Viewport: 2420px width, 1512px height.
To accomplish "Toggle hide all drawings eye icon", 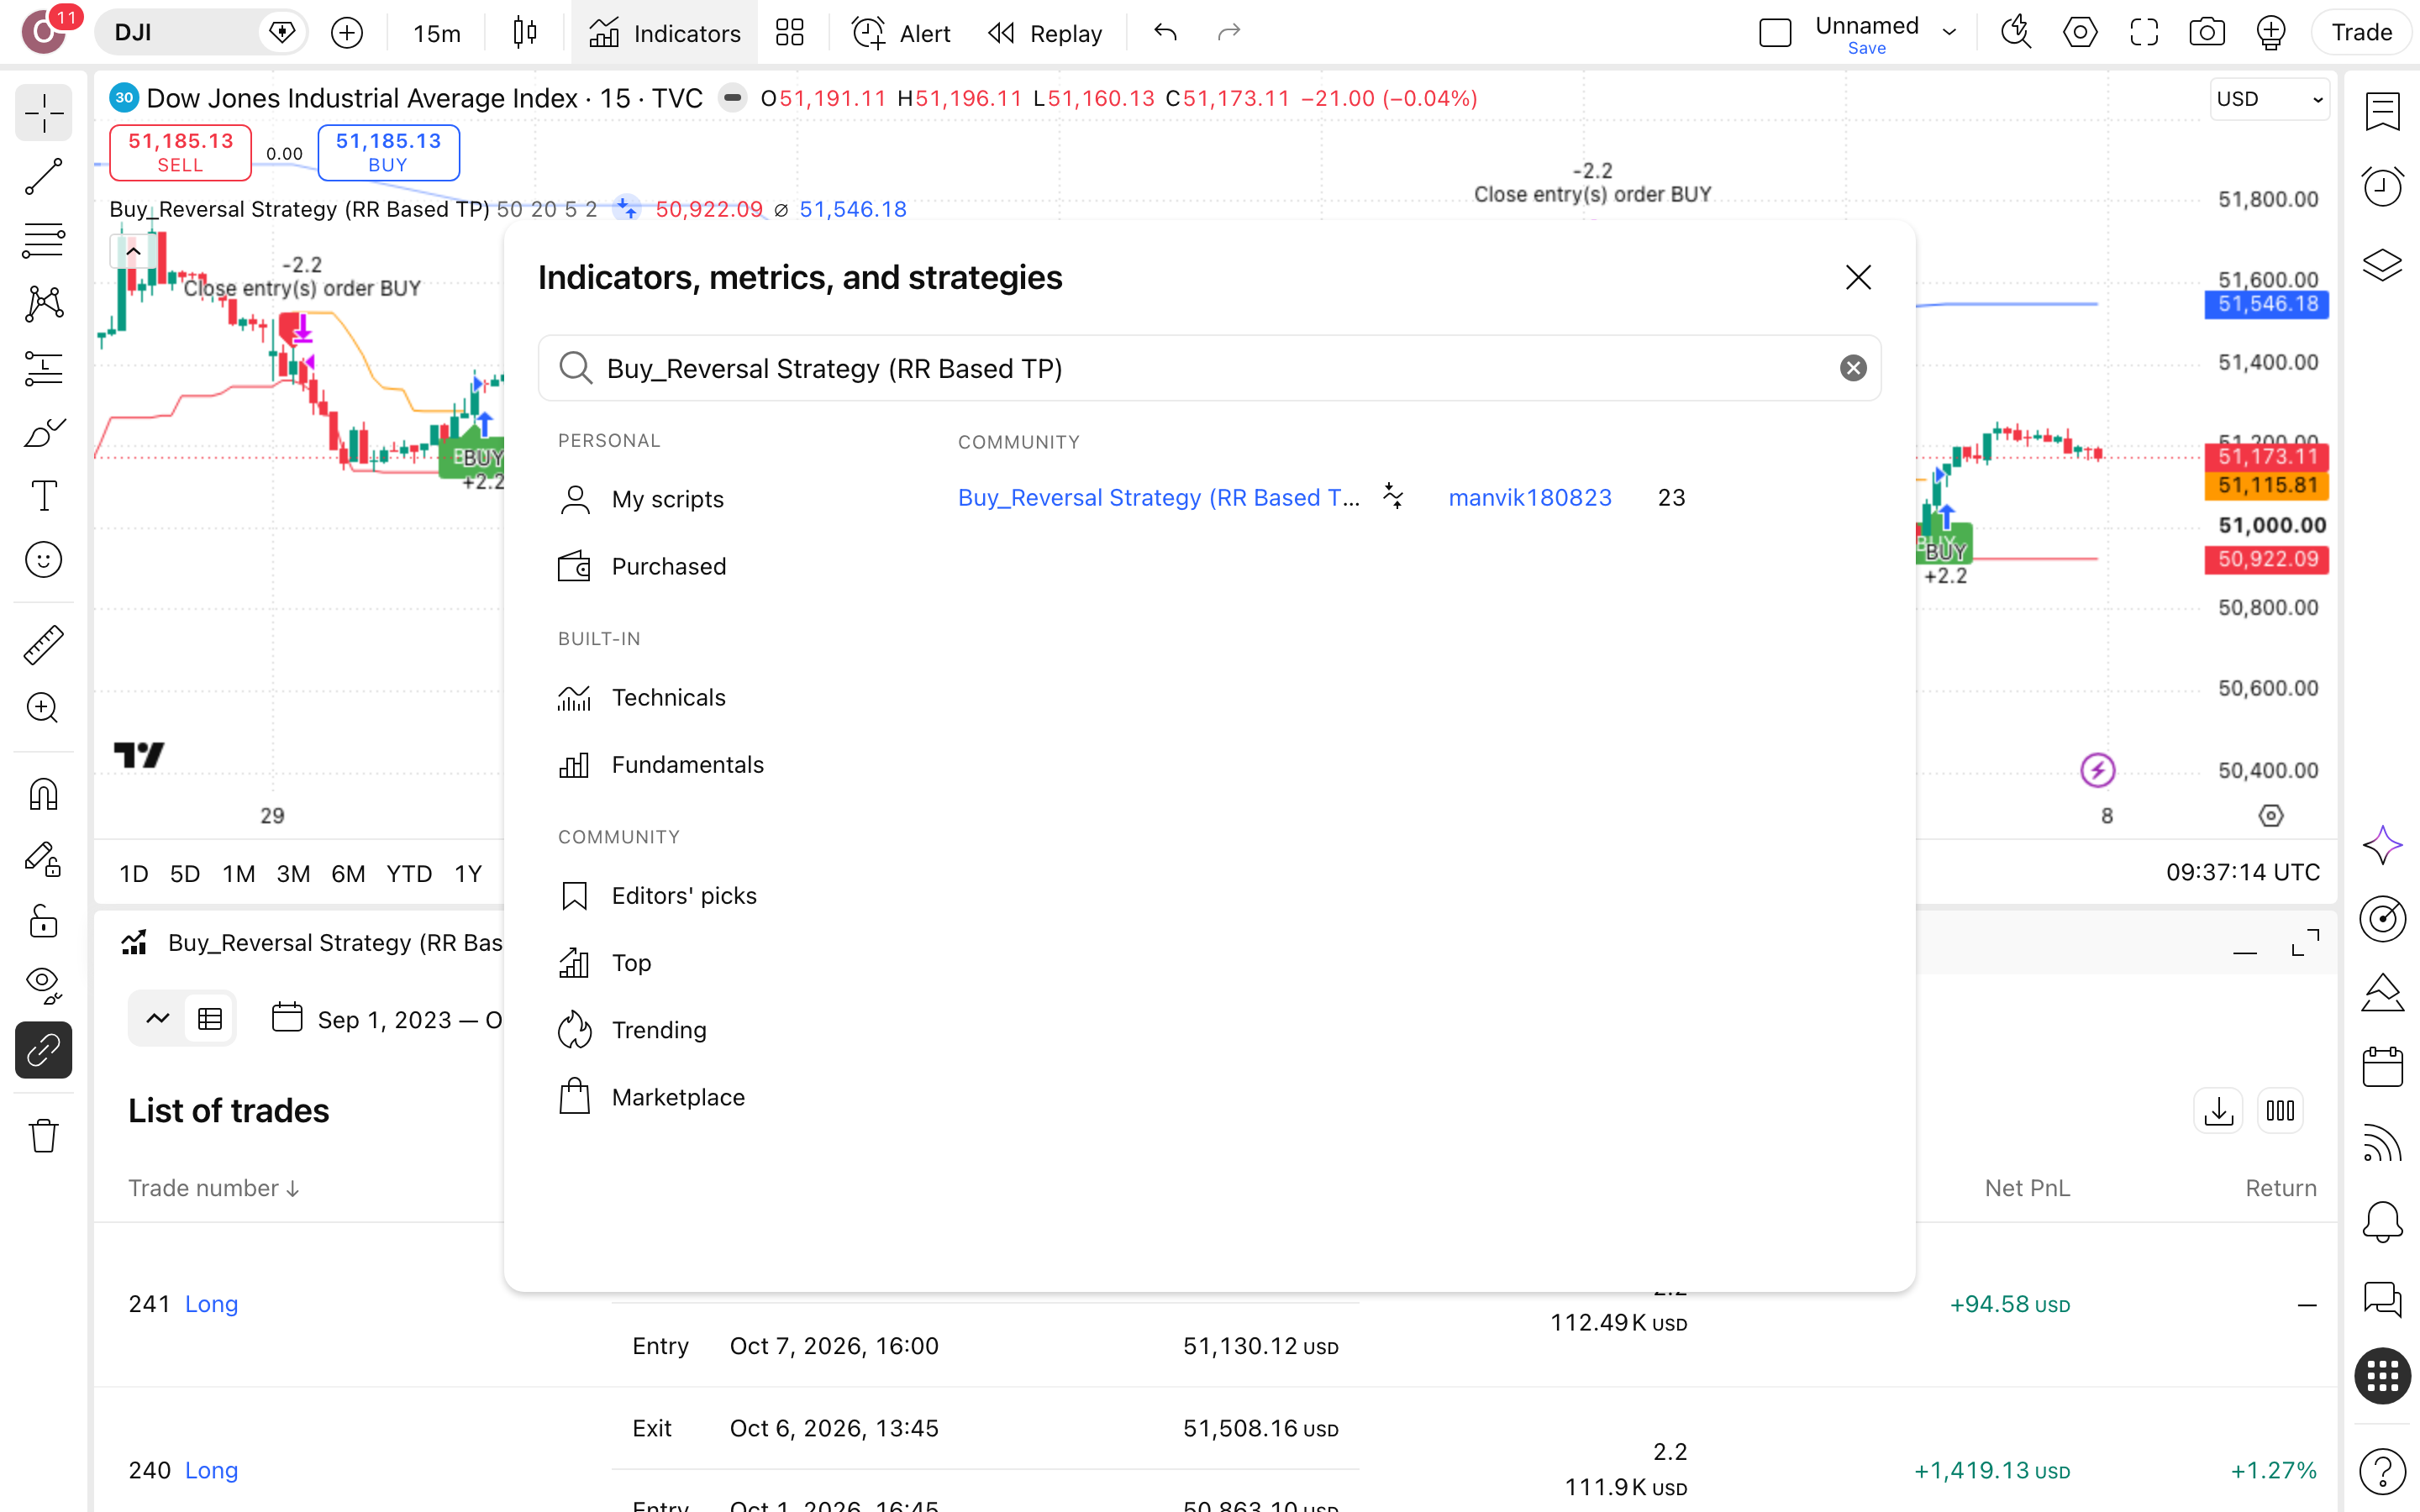I will [43, 986].
